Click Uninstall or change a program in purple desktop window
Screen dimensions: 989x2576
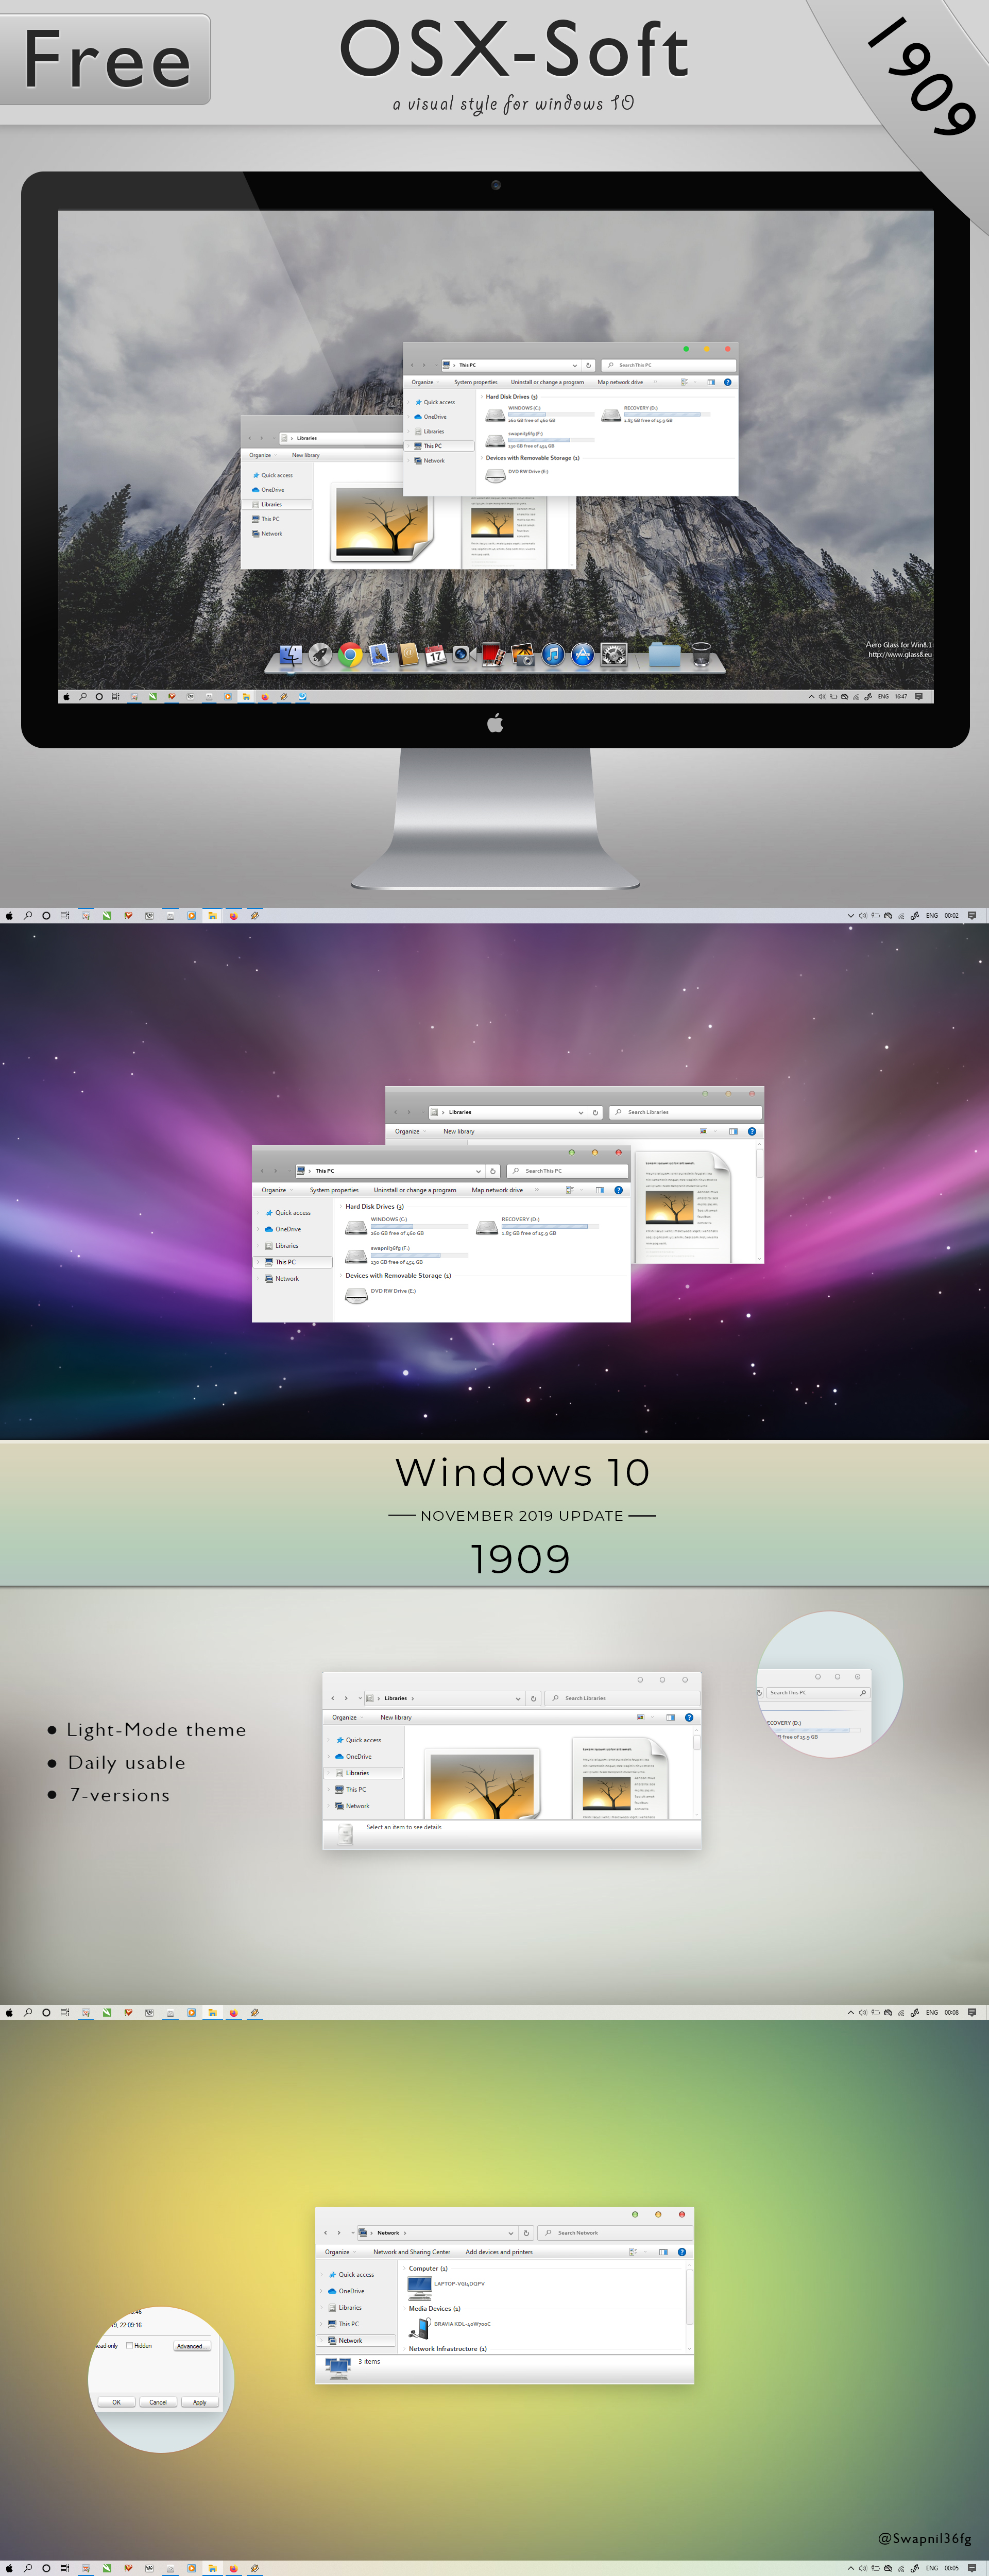pyautogui.click(x=415, y=1190)
